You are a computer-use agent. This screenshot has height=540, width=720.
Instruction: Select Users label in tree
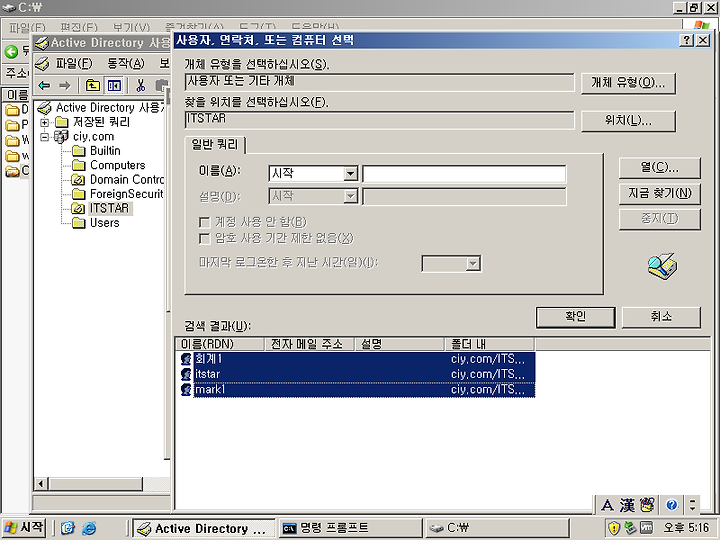point(105,223)
